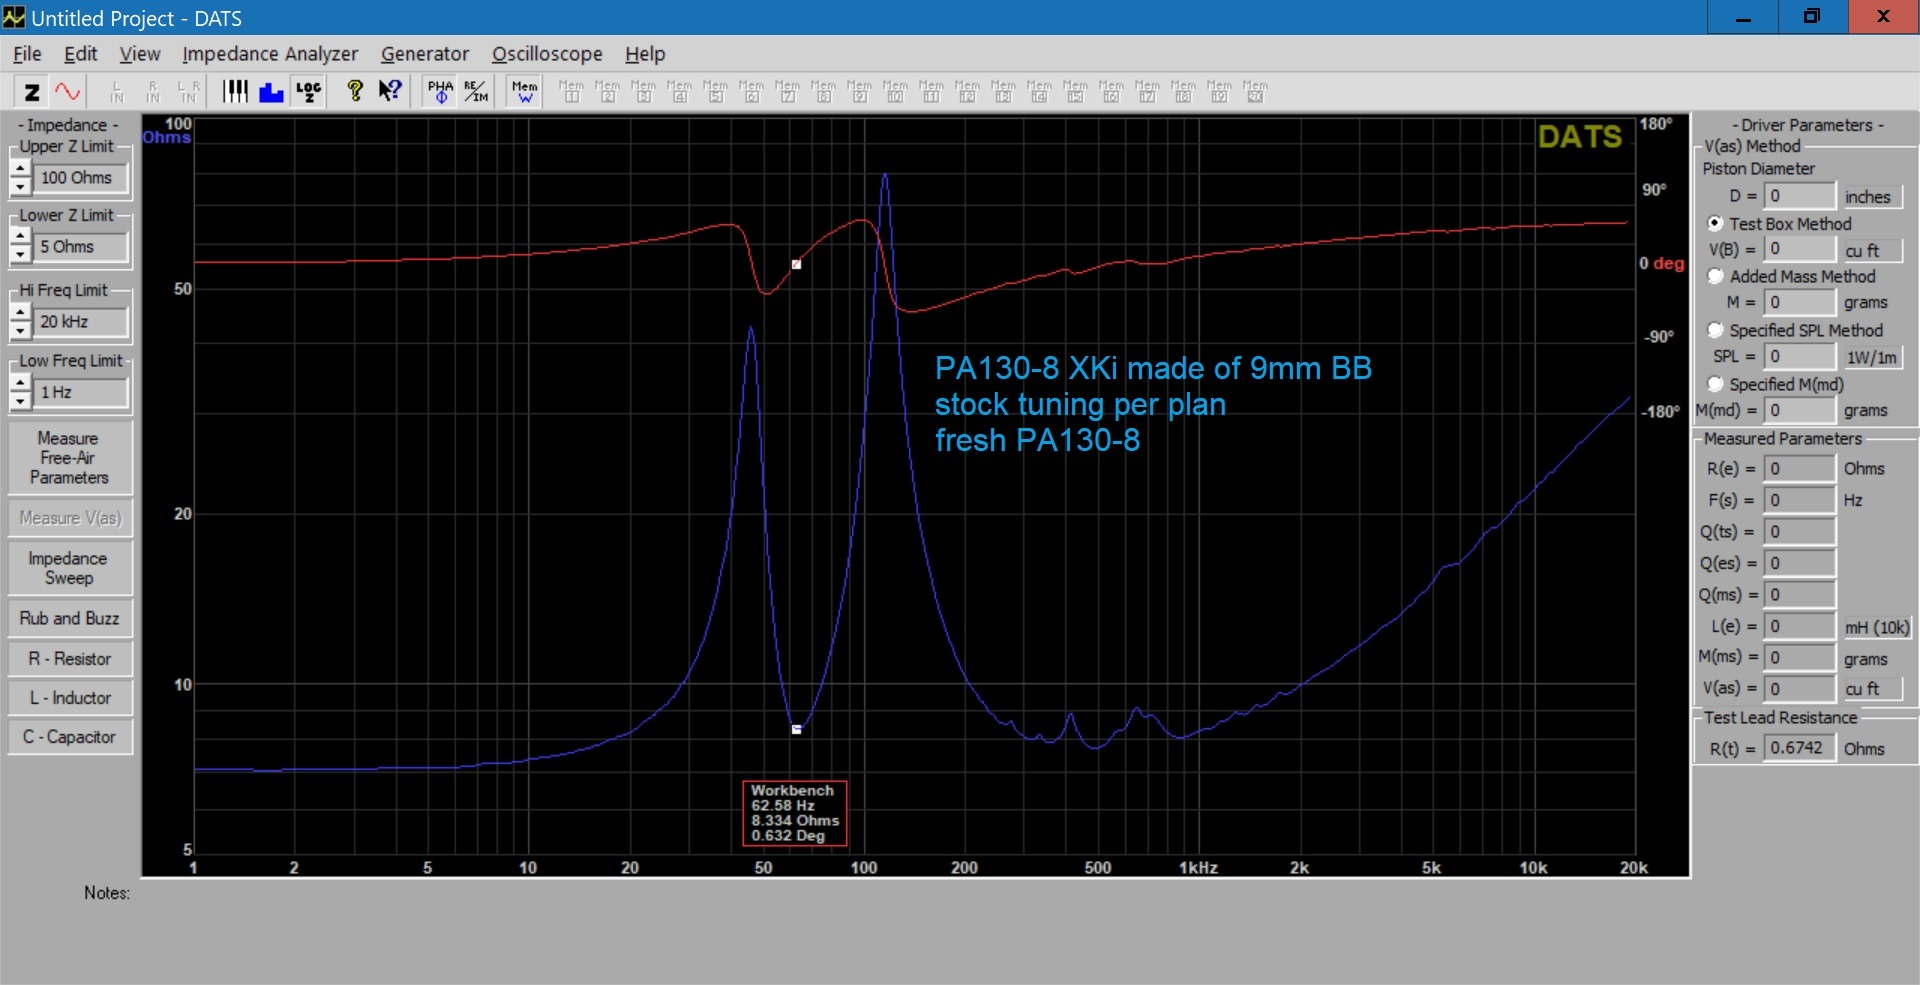Select the Specified SPL Method radio button
Image resolution: width=1920 pixels, height=985 pixels.
[x=1715, y=330]
